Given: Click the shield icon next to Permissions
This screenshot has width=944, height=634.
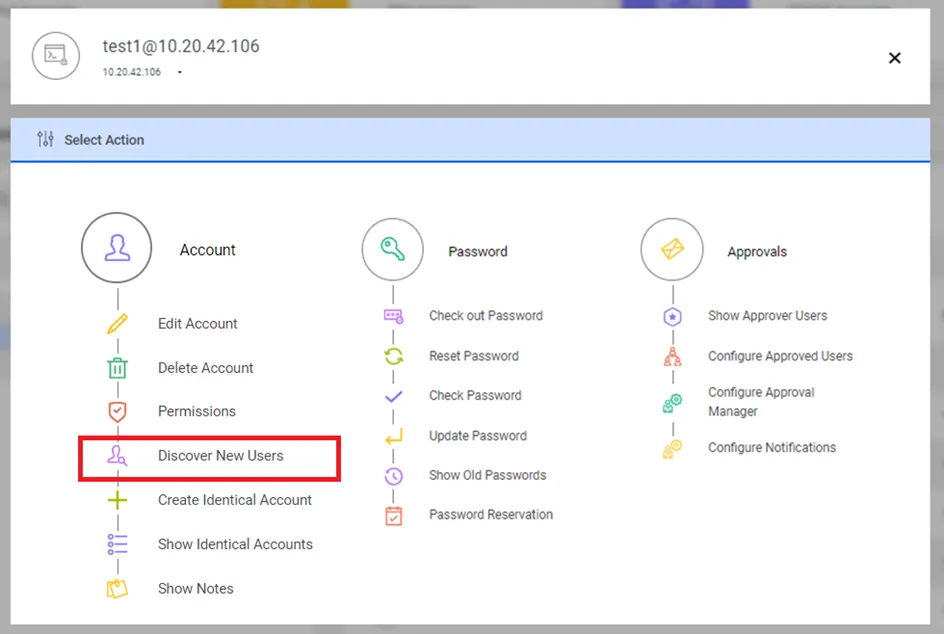Looking at the screenshot, I should [x=117, y=412].
